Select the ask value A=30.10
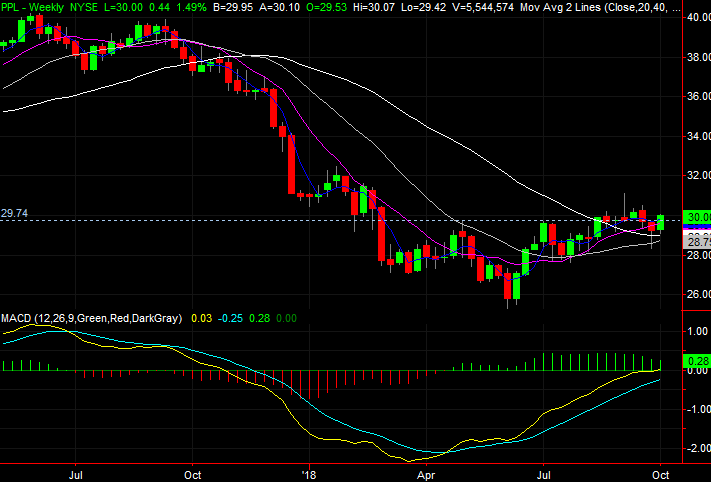 click(x=279, y=7)
